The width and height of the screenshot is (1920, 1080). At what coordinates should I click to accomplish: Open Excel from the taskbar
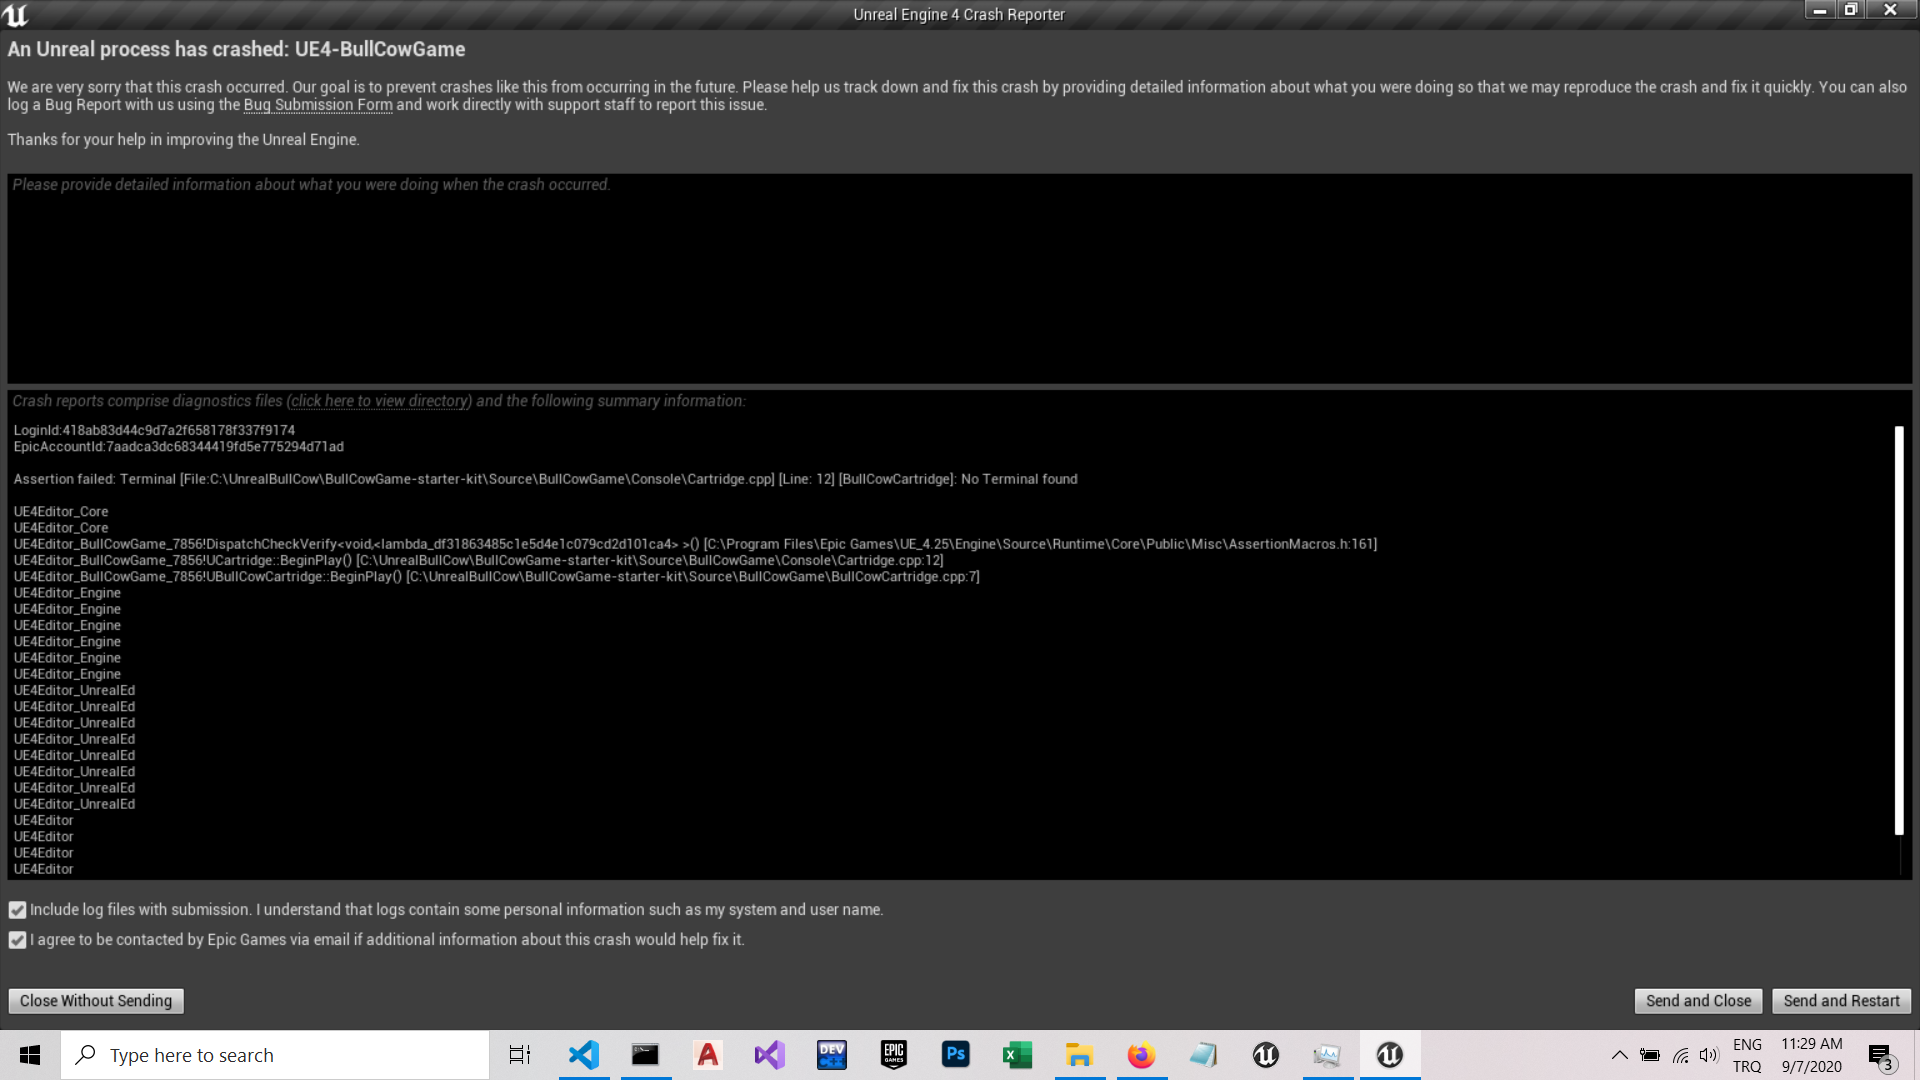pos(1017,1055)
